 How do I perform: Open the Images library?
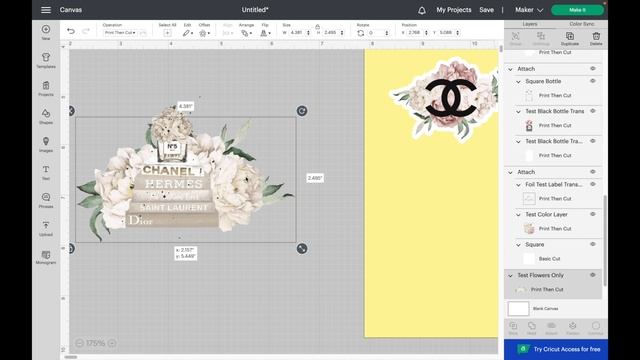tap(46, 144)
